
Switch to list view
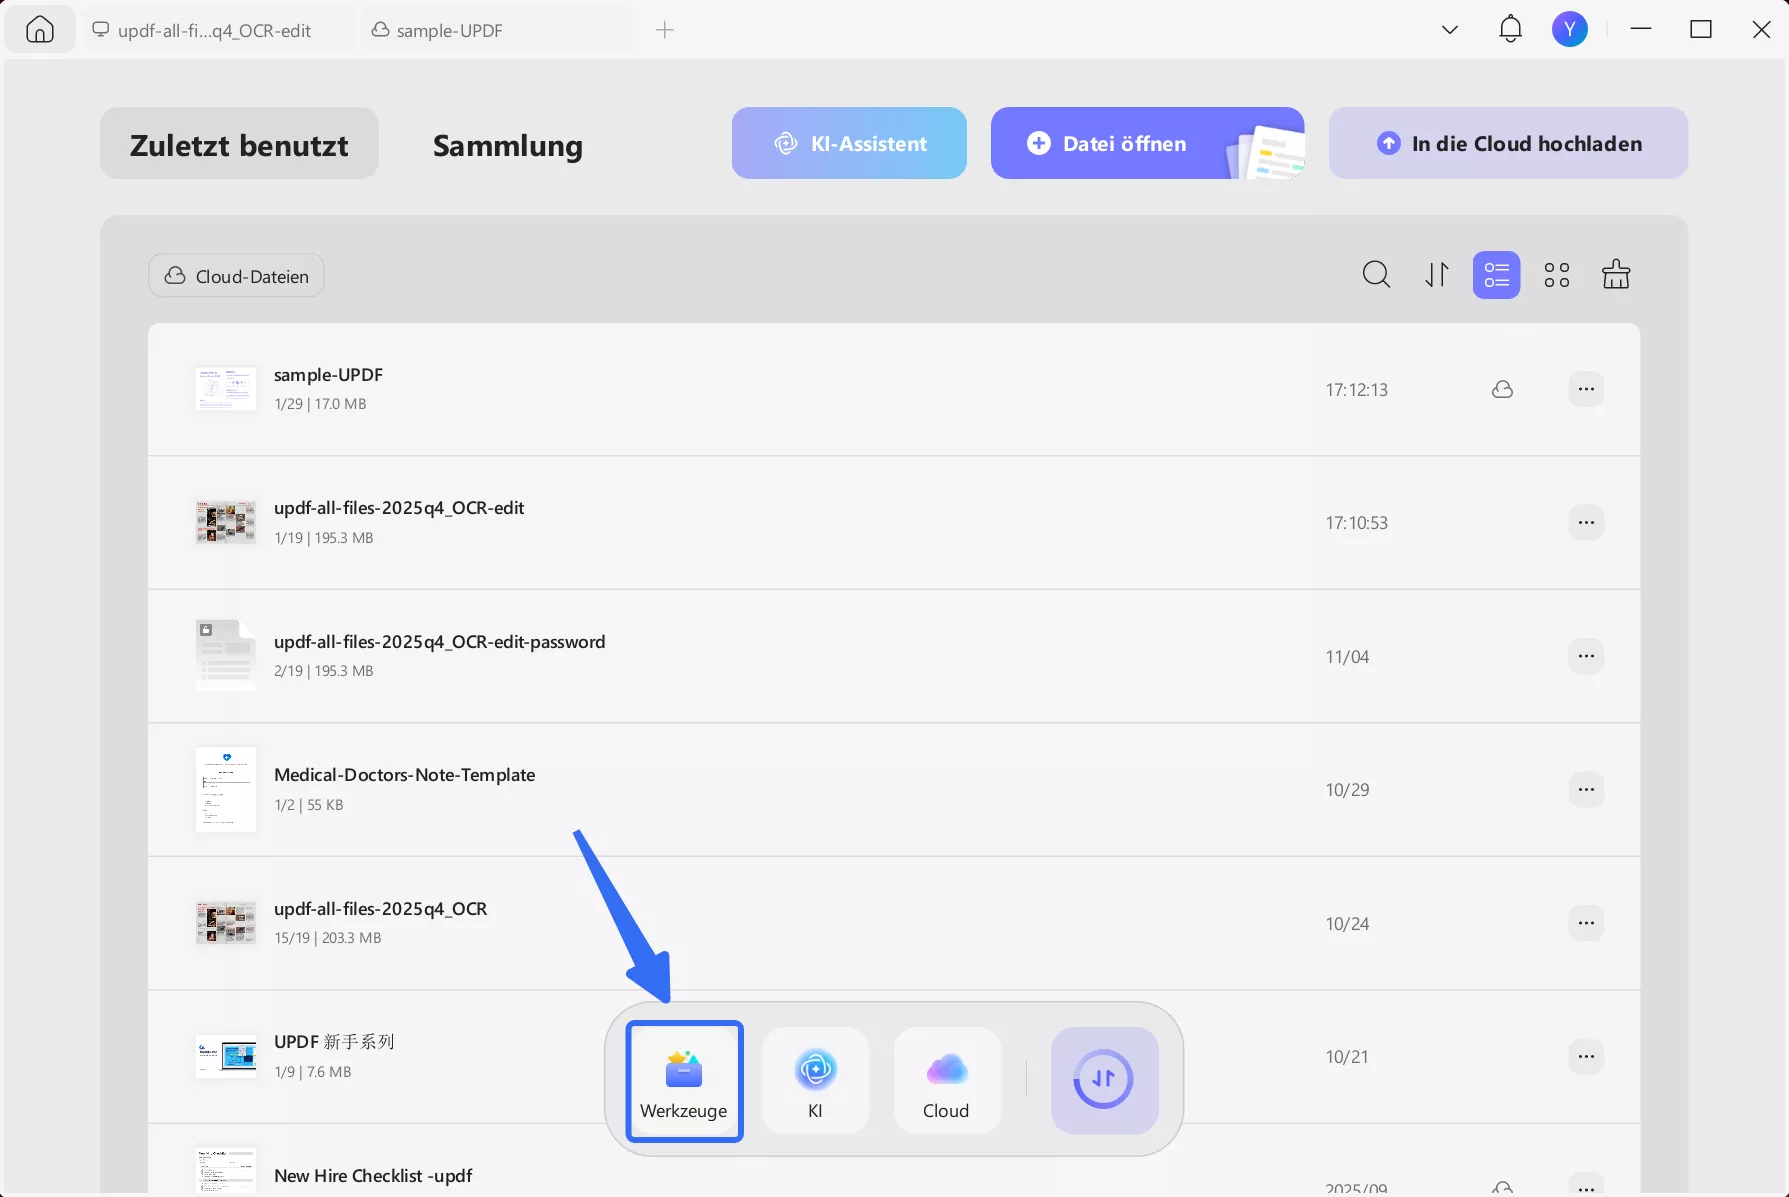1497,275
